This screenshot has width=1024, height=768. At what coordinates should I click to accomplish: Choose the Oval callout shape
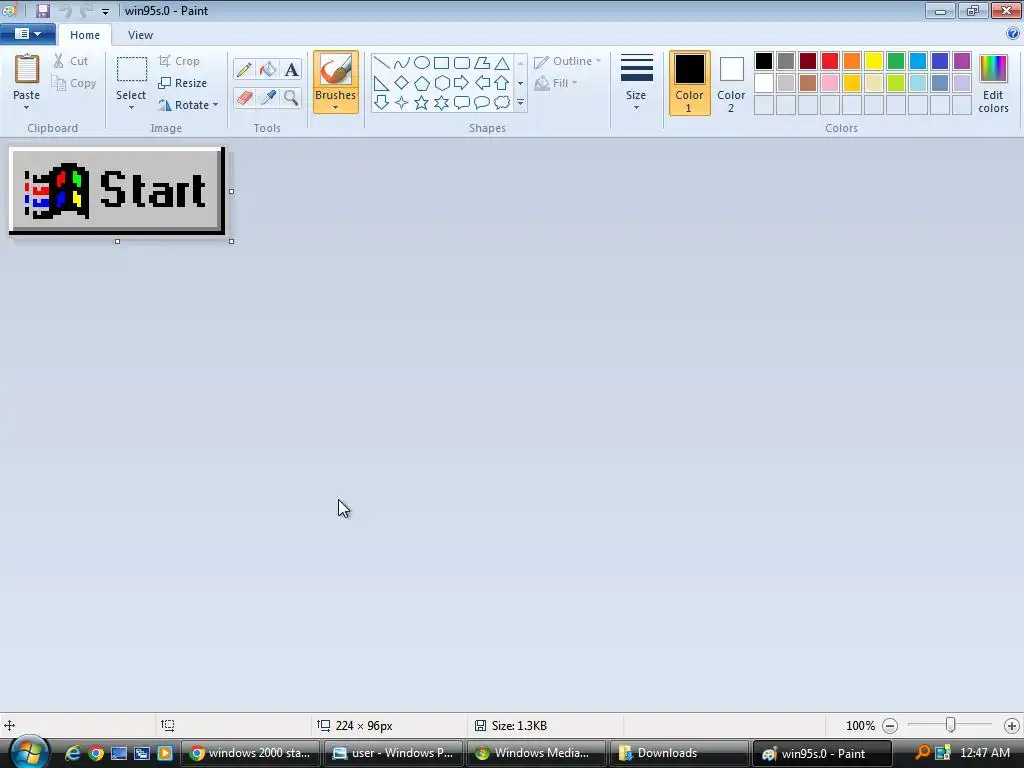tap(482, 103)
